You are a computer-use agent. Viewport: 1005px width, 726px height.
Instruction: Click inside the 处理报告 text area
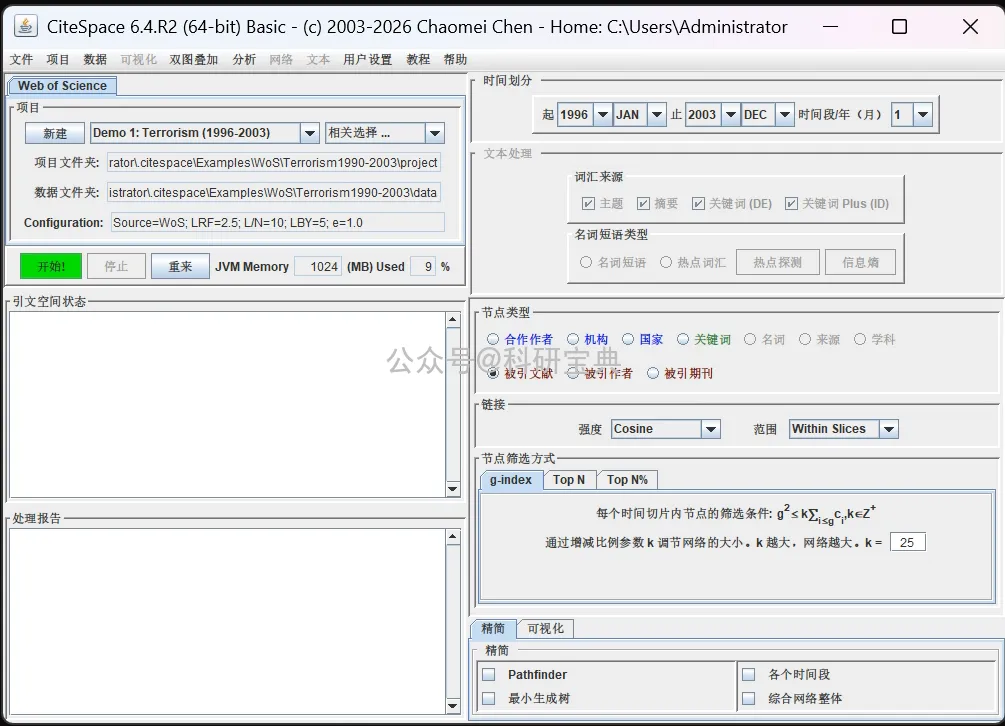point(228,622)
